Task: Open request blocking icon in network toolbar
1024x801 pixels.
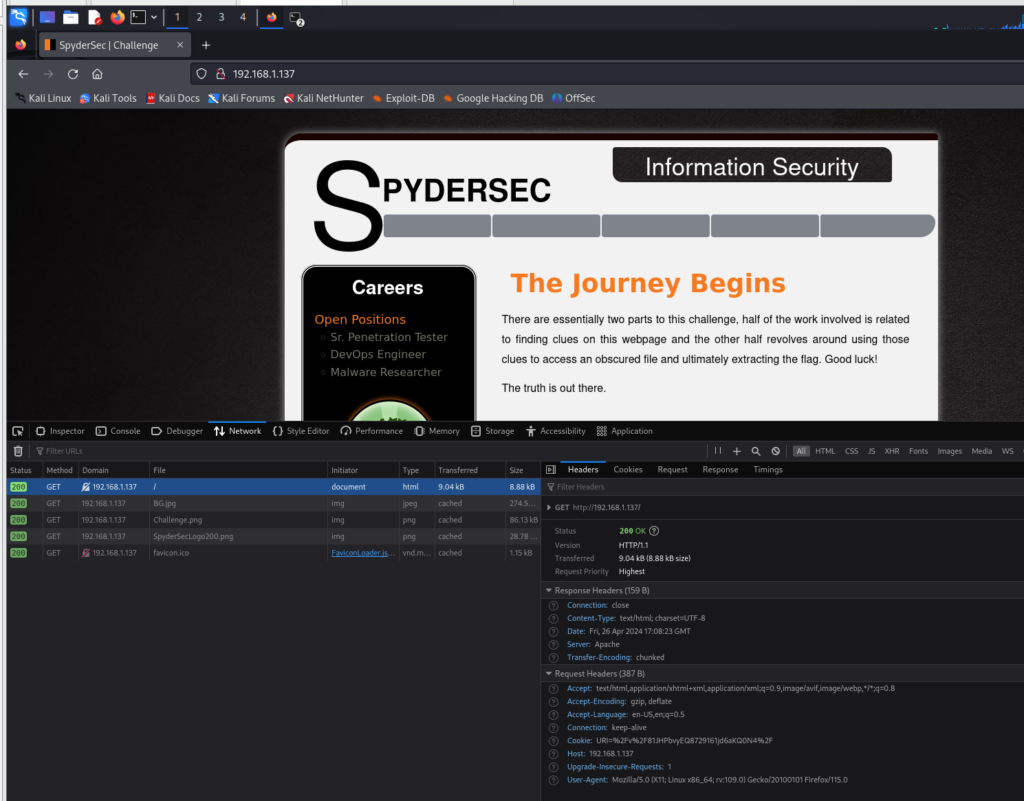Action: click(775, 451)
